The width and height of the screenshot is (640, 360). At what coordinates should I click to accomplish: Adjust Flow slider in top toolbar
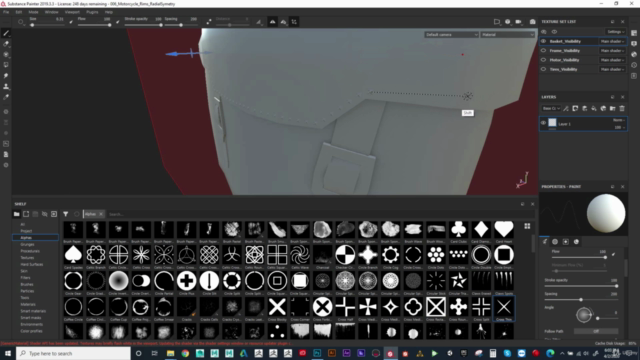[94, 25]
